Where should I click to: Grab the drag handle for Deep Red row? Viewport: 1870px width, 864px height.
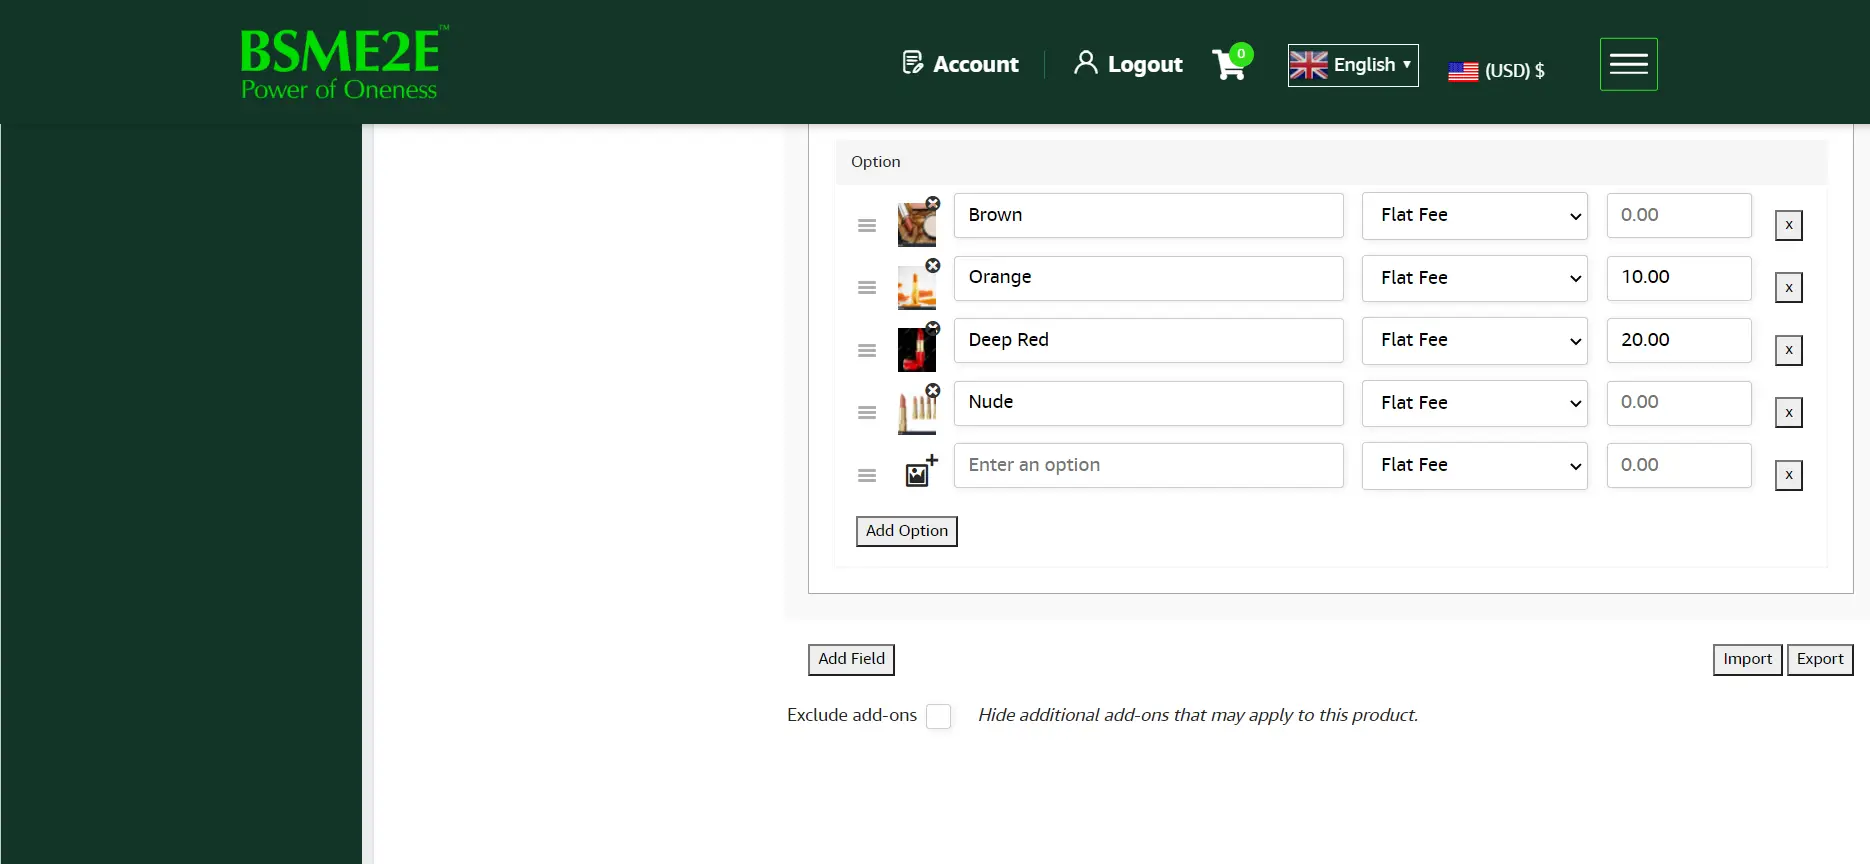867,351
